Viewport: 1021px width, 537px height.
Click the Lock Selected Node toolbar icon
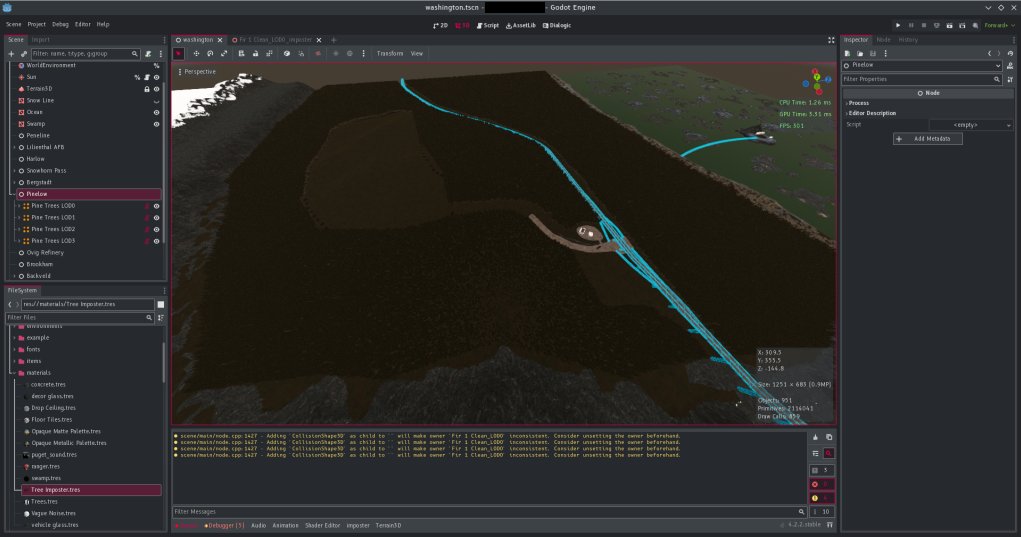tap(255, 53)
